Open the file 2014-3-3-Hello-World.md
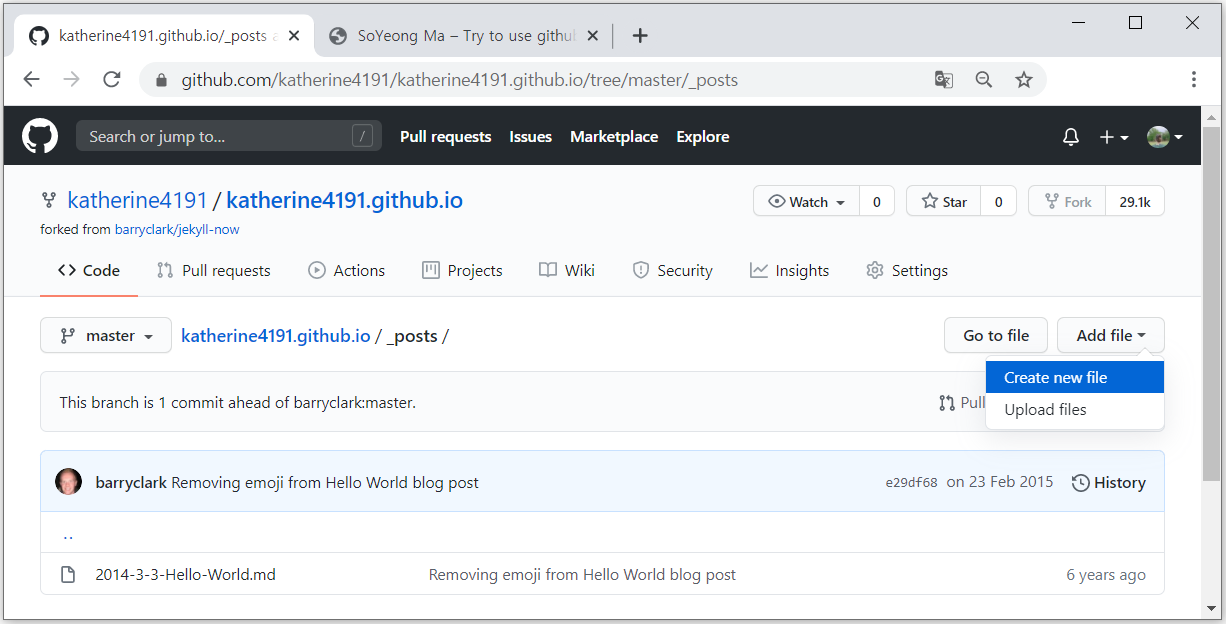The height and width of the screenshot is (624, 1226). pos(185,575)
